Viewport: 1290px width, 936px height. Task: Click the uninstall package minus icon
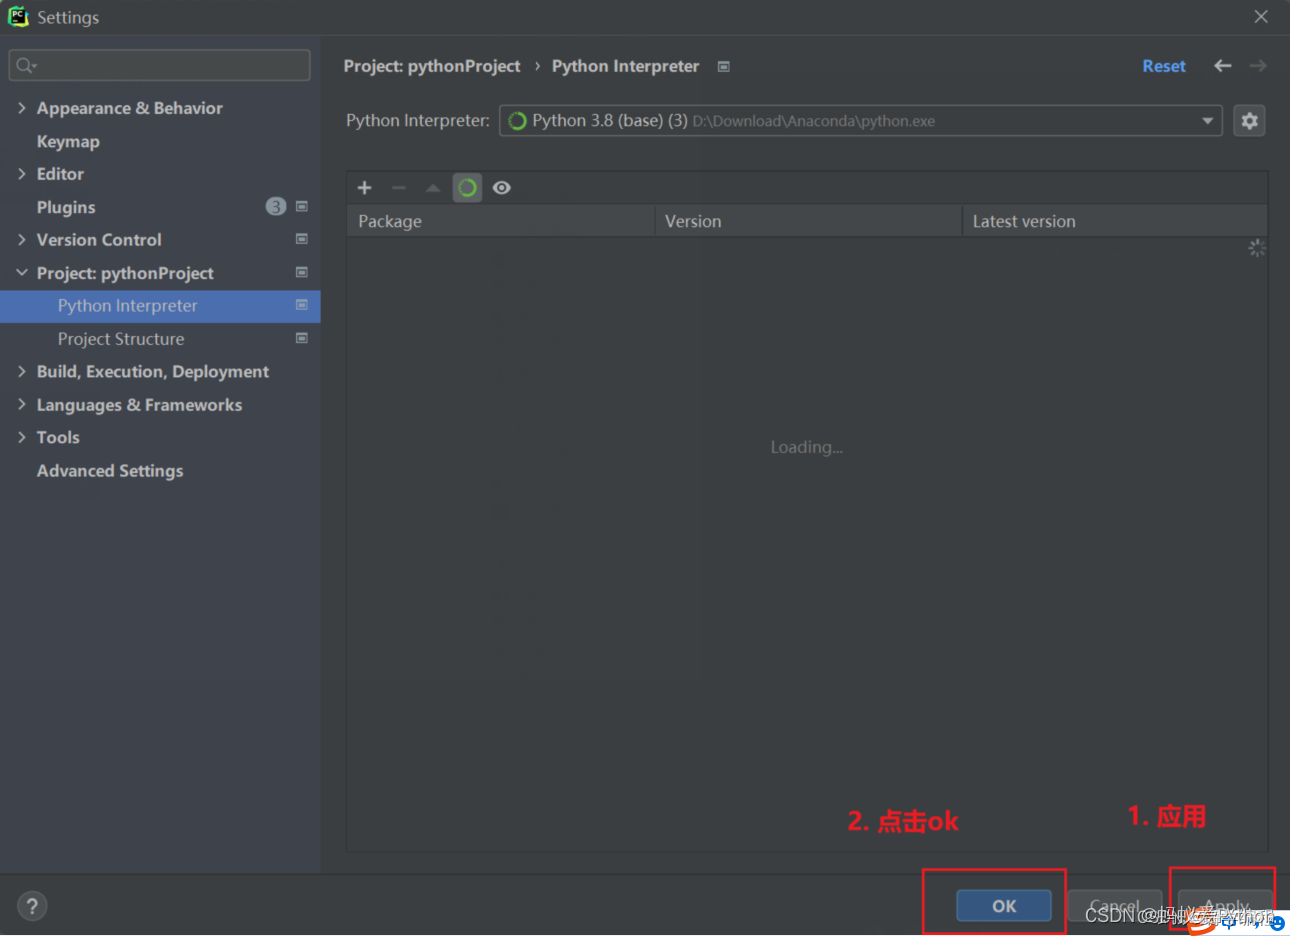tap(399, 188)
